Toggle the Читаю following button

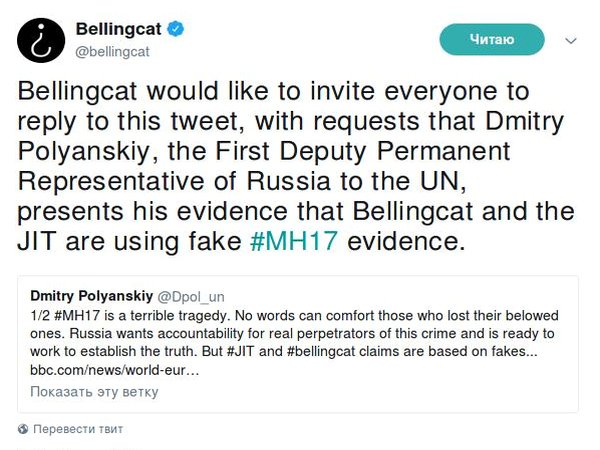tap(492, 40)
